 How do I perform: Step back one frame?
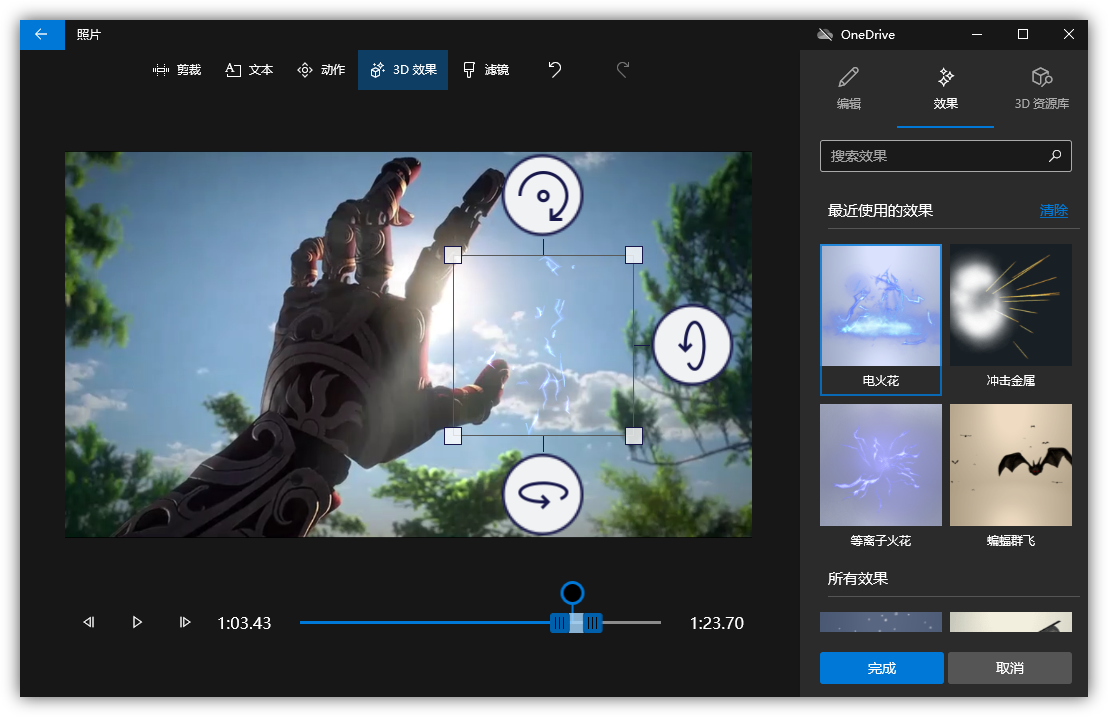tap(89, 622)
